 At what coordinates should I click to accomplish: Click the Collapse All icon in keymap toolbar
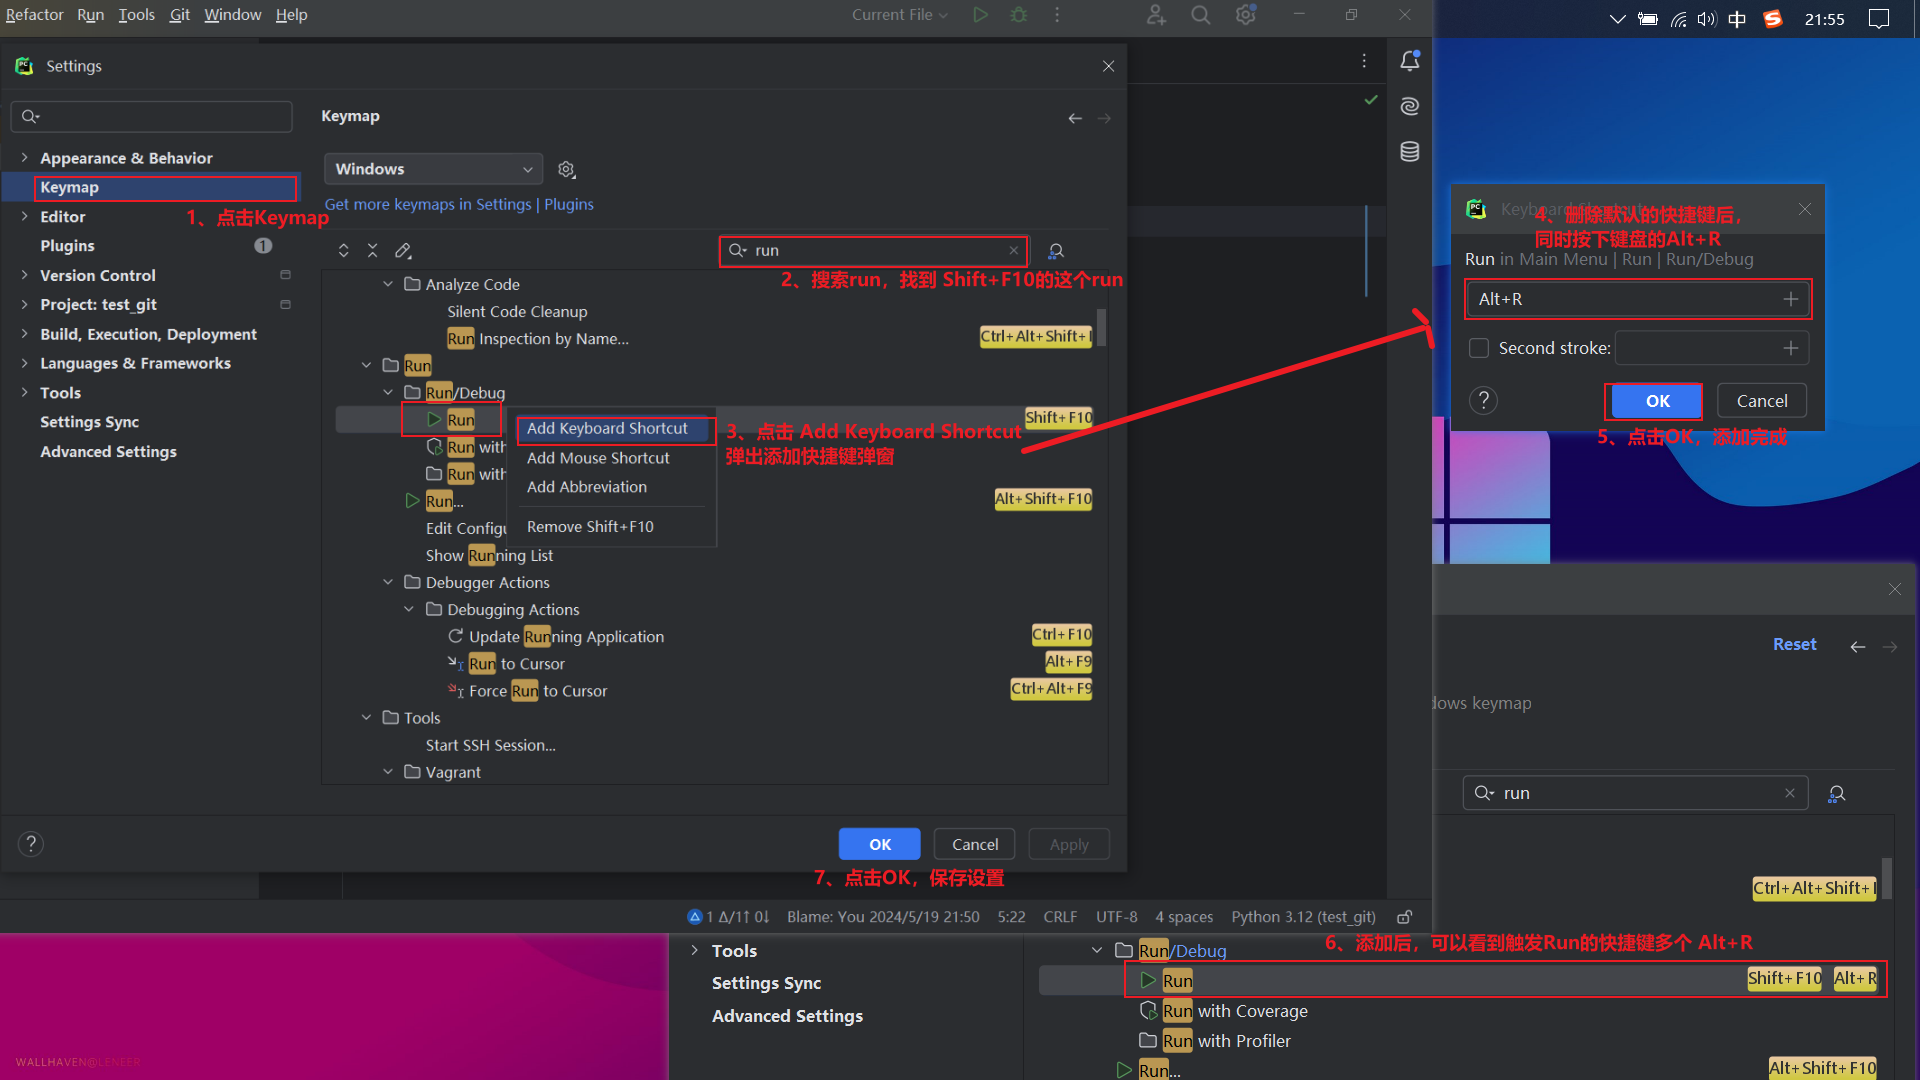point(372,250)
